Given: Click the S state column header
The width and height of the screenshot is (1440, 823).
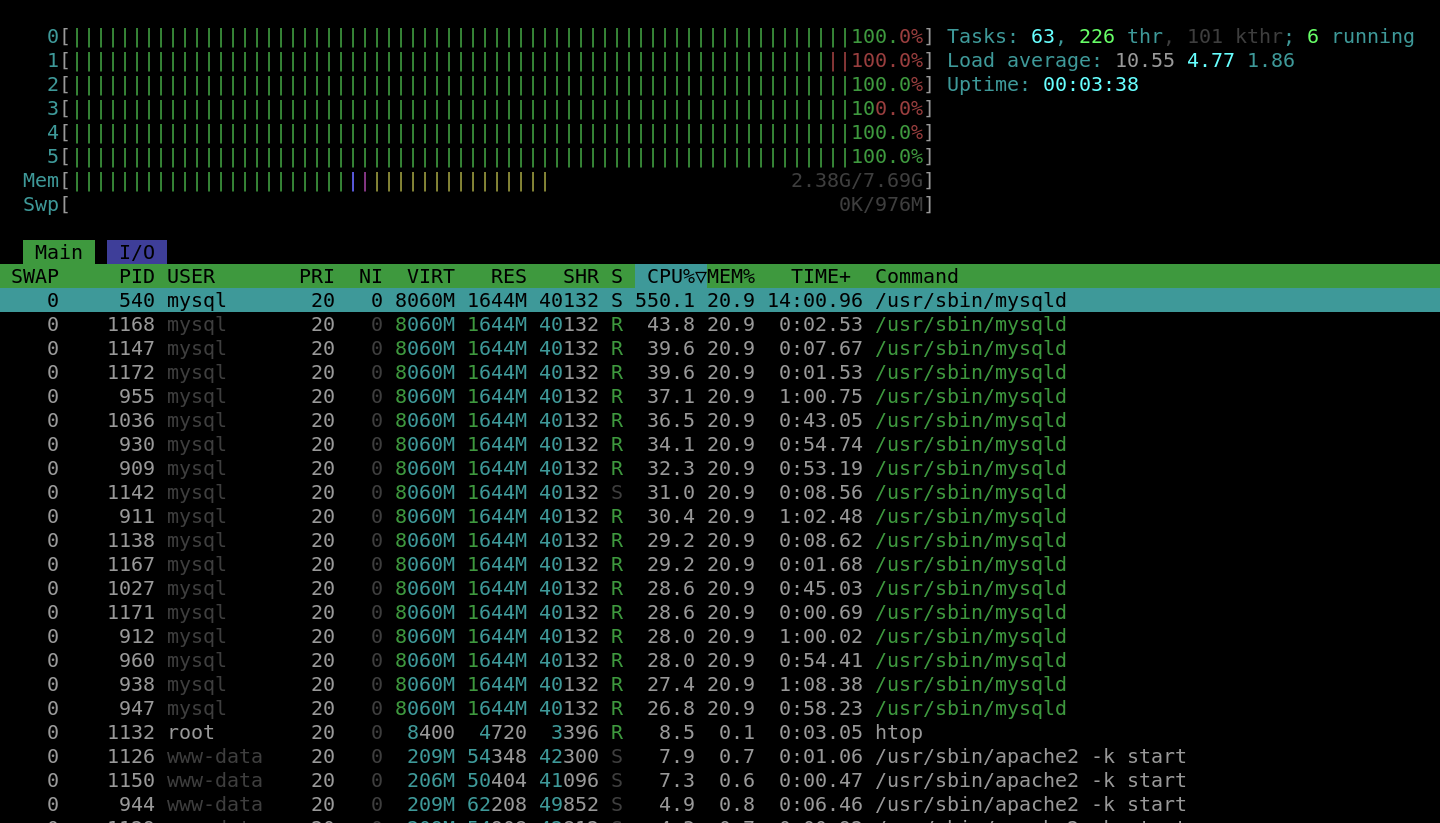Looking at the screenshot, I should (617, 276).
